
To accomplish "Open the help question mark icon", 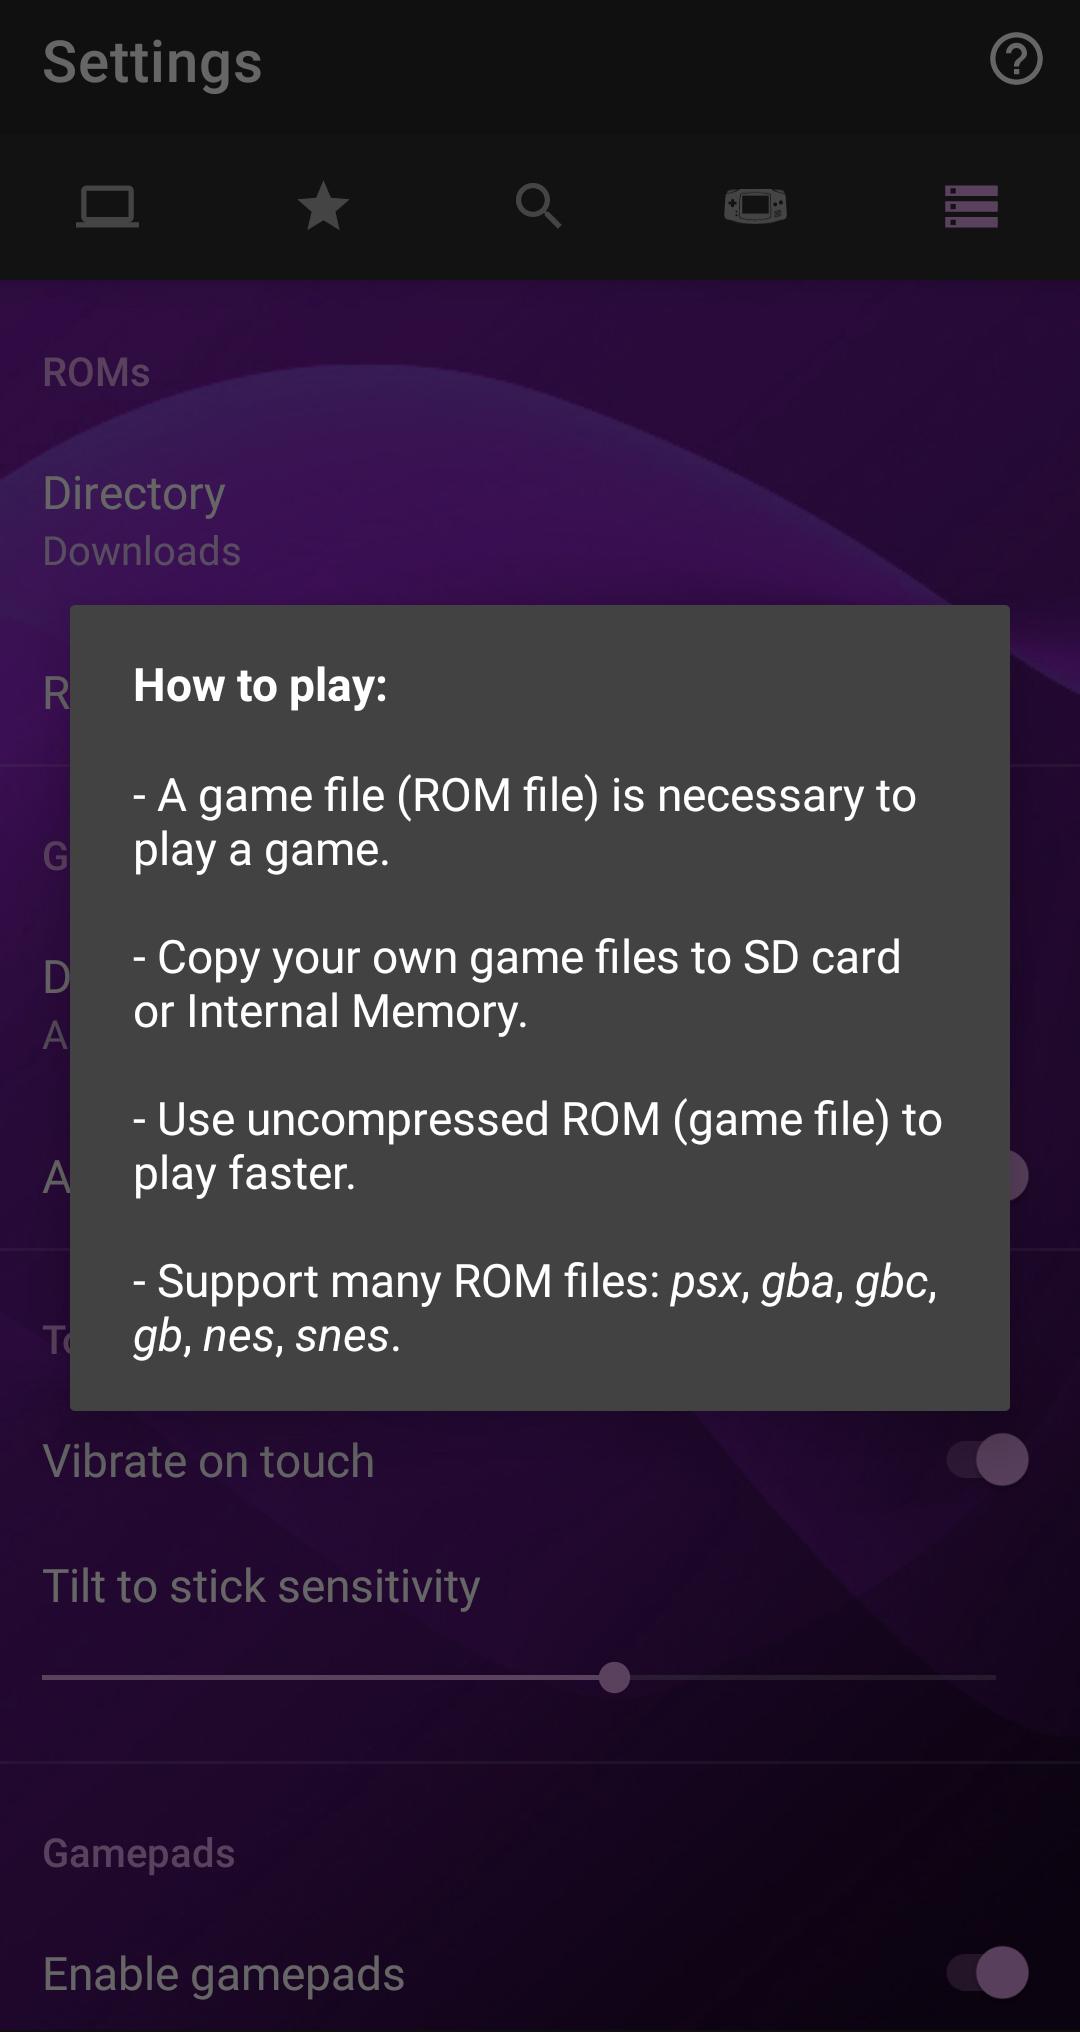I will click(x=1016, y=60).
